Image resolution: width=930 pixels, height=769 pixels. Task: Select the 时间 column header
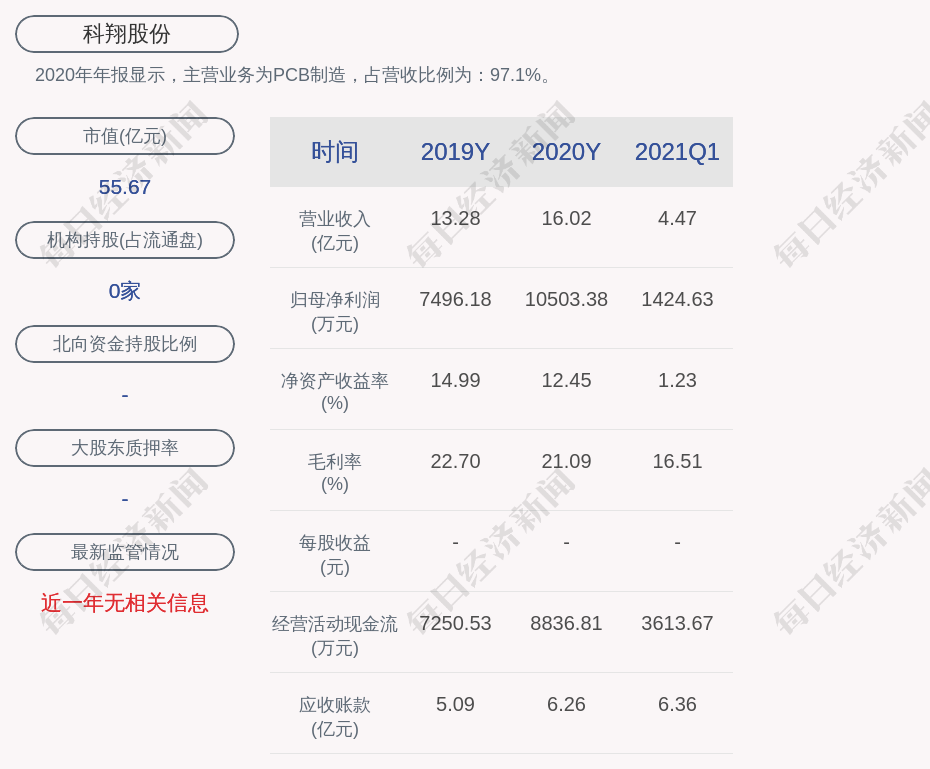click(x=334, y=152)
